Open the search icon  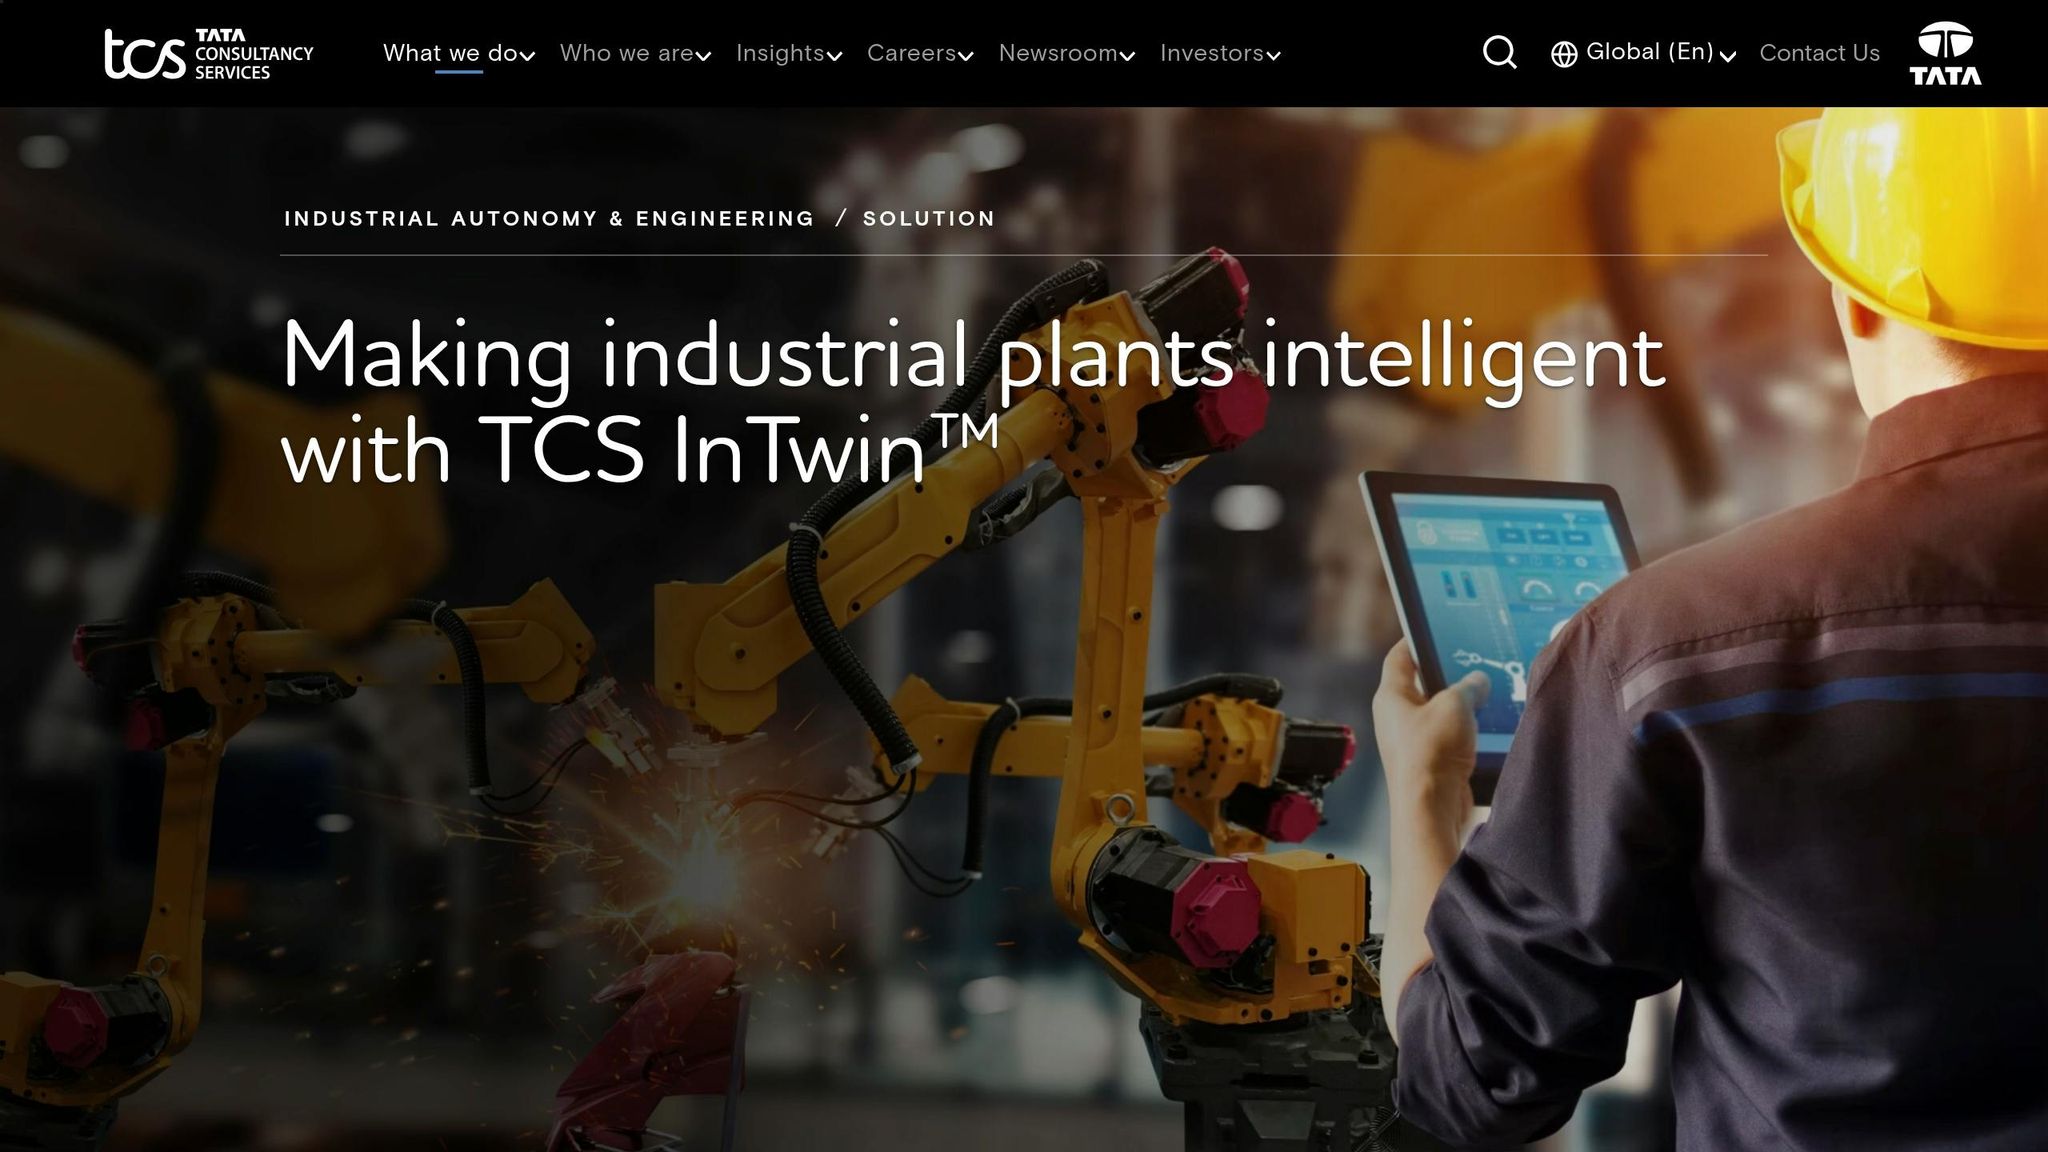point(1499,52)
